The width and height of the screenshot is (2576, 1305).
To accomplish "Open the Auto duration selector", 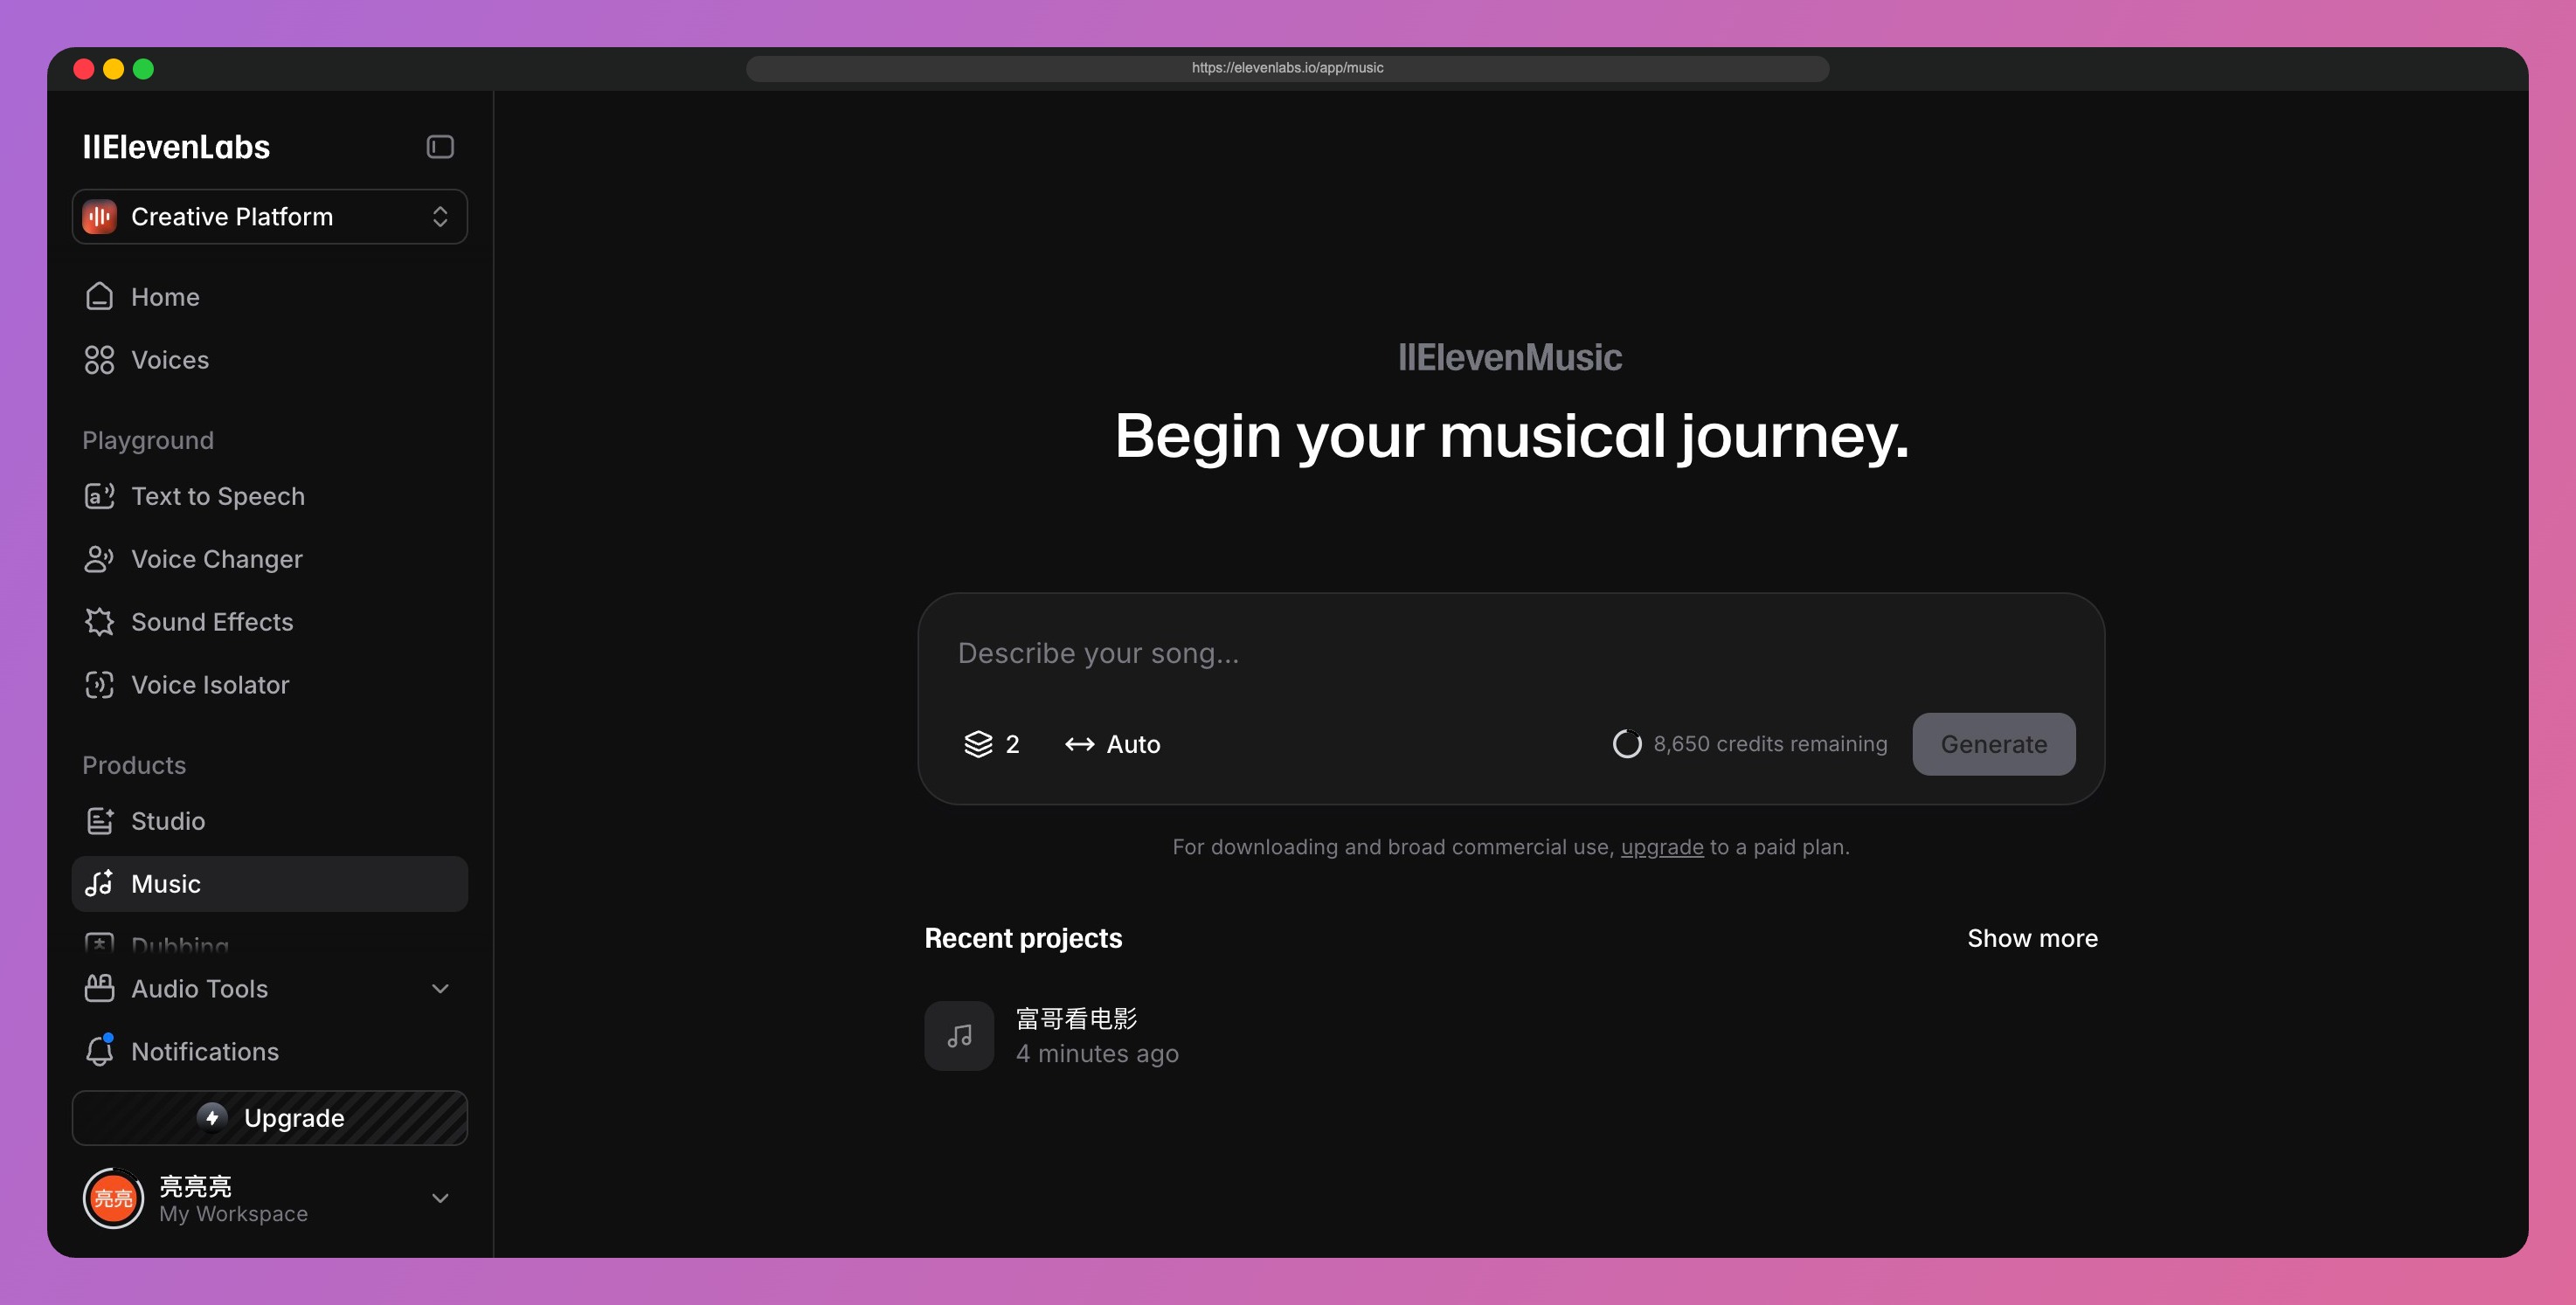I will point(1112,744).
